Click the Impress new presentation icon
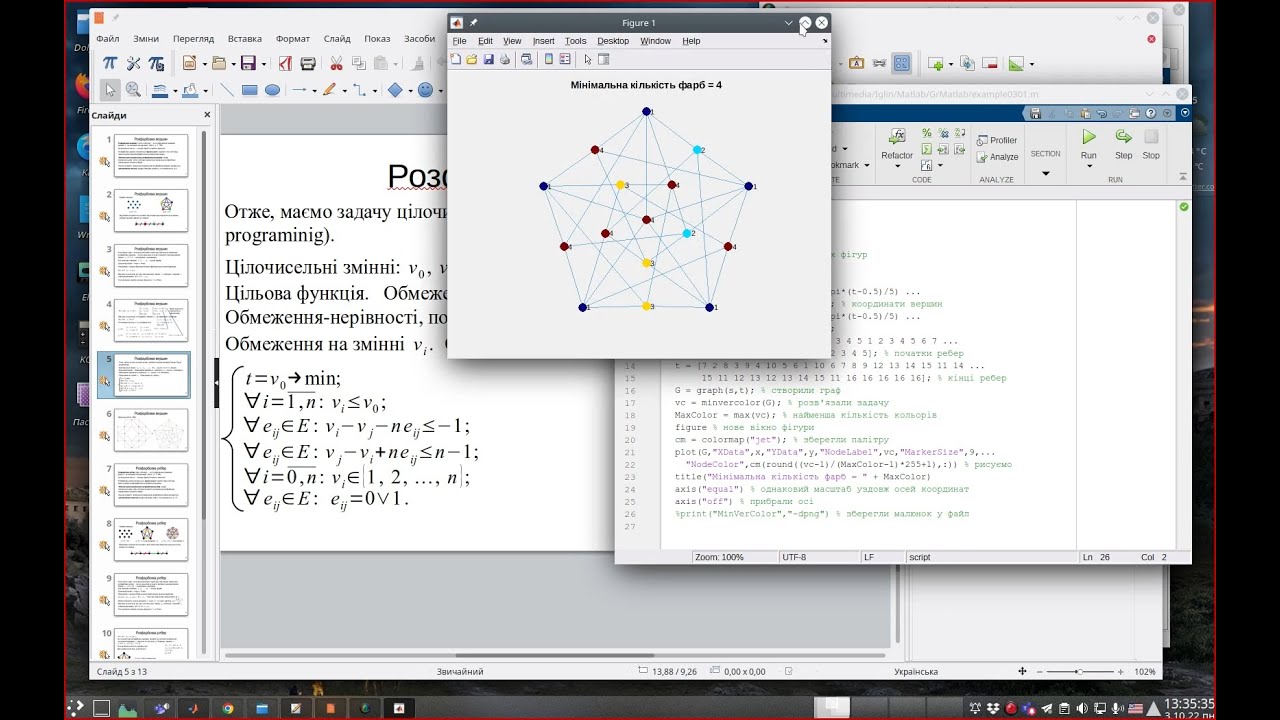 [x=189, y=63]
